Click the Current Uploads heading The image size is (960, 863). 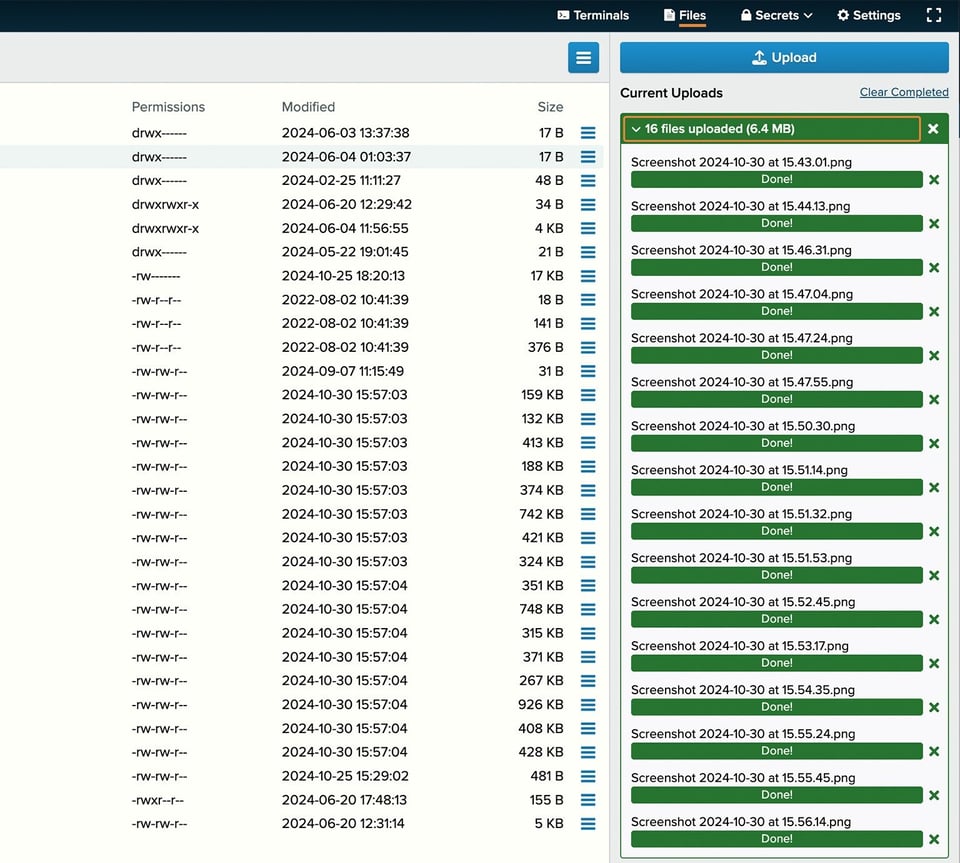coord(671,93)
